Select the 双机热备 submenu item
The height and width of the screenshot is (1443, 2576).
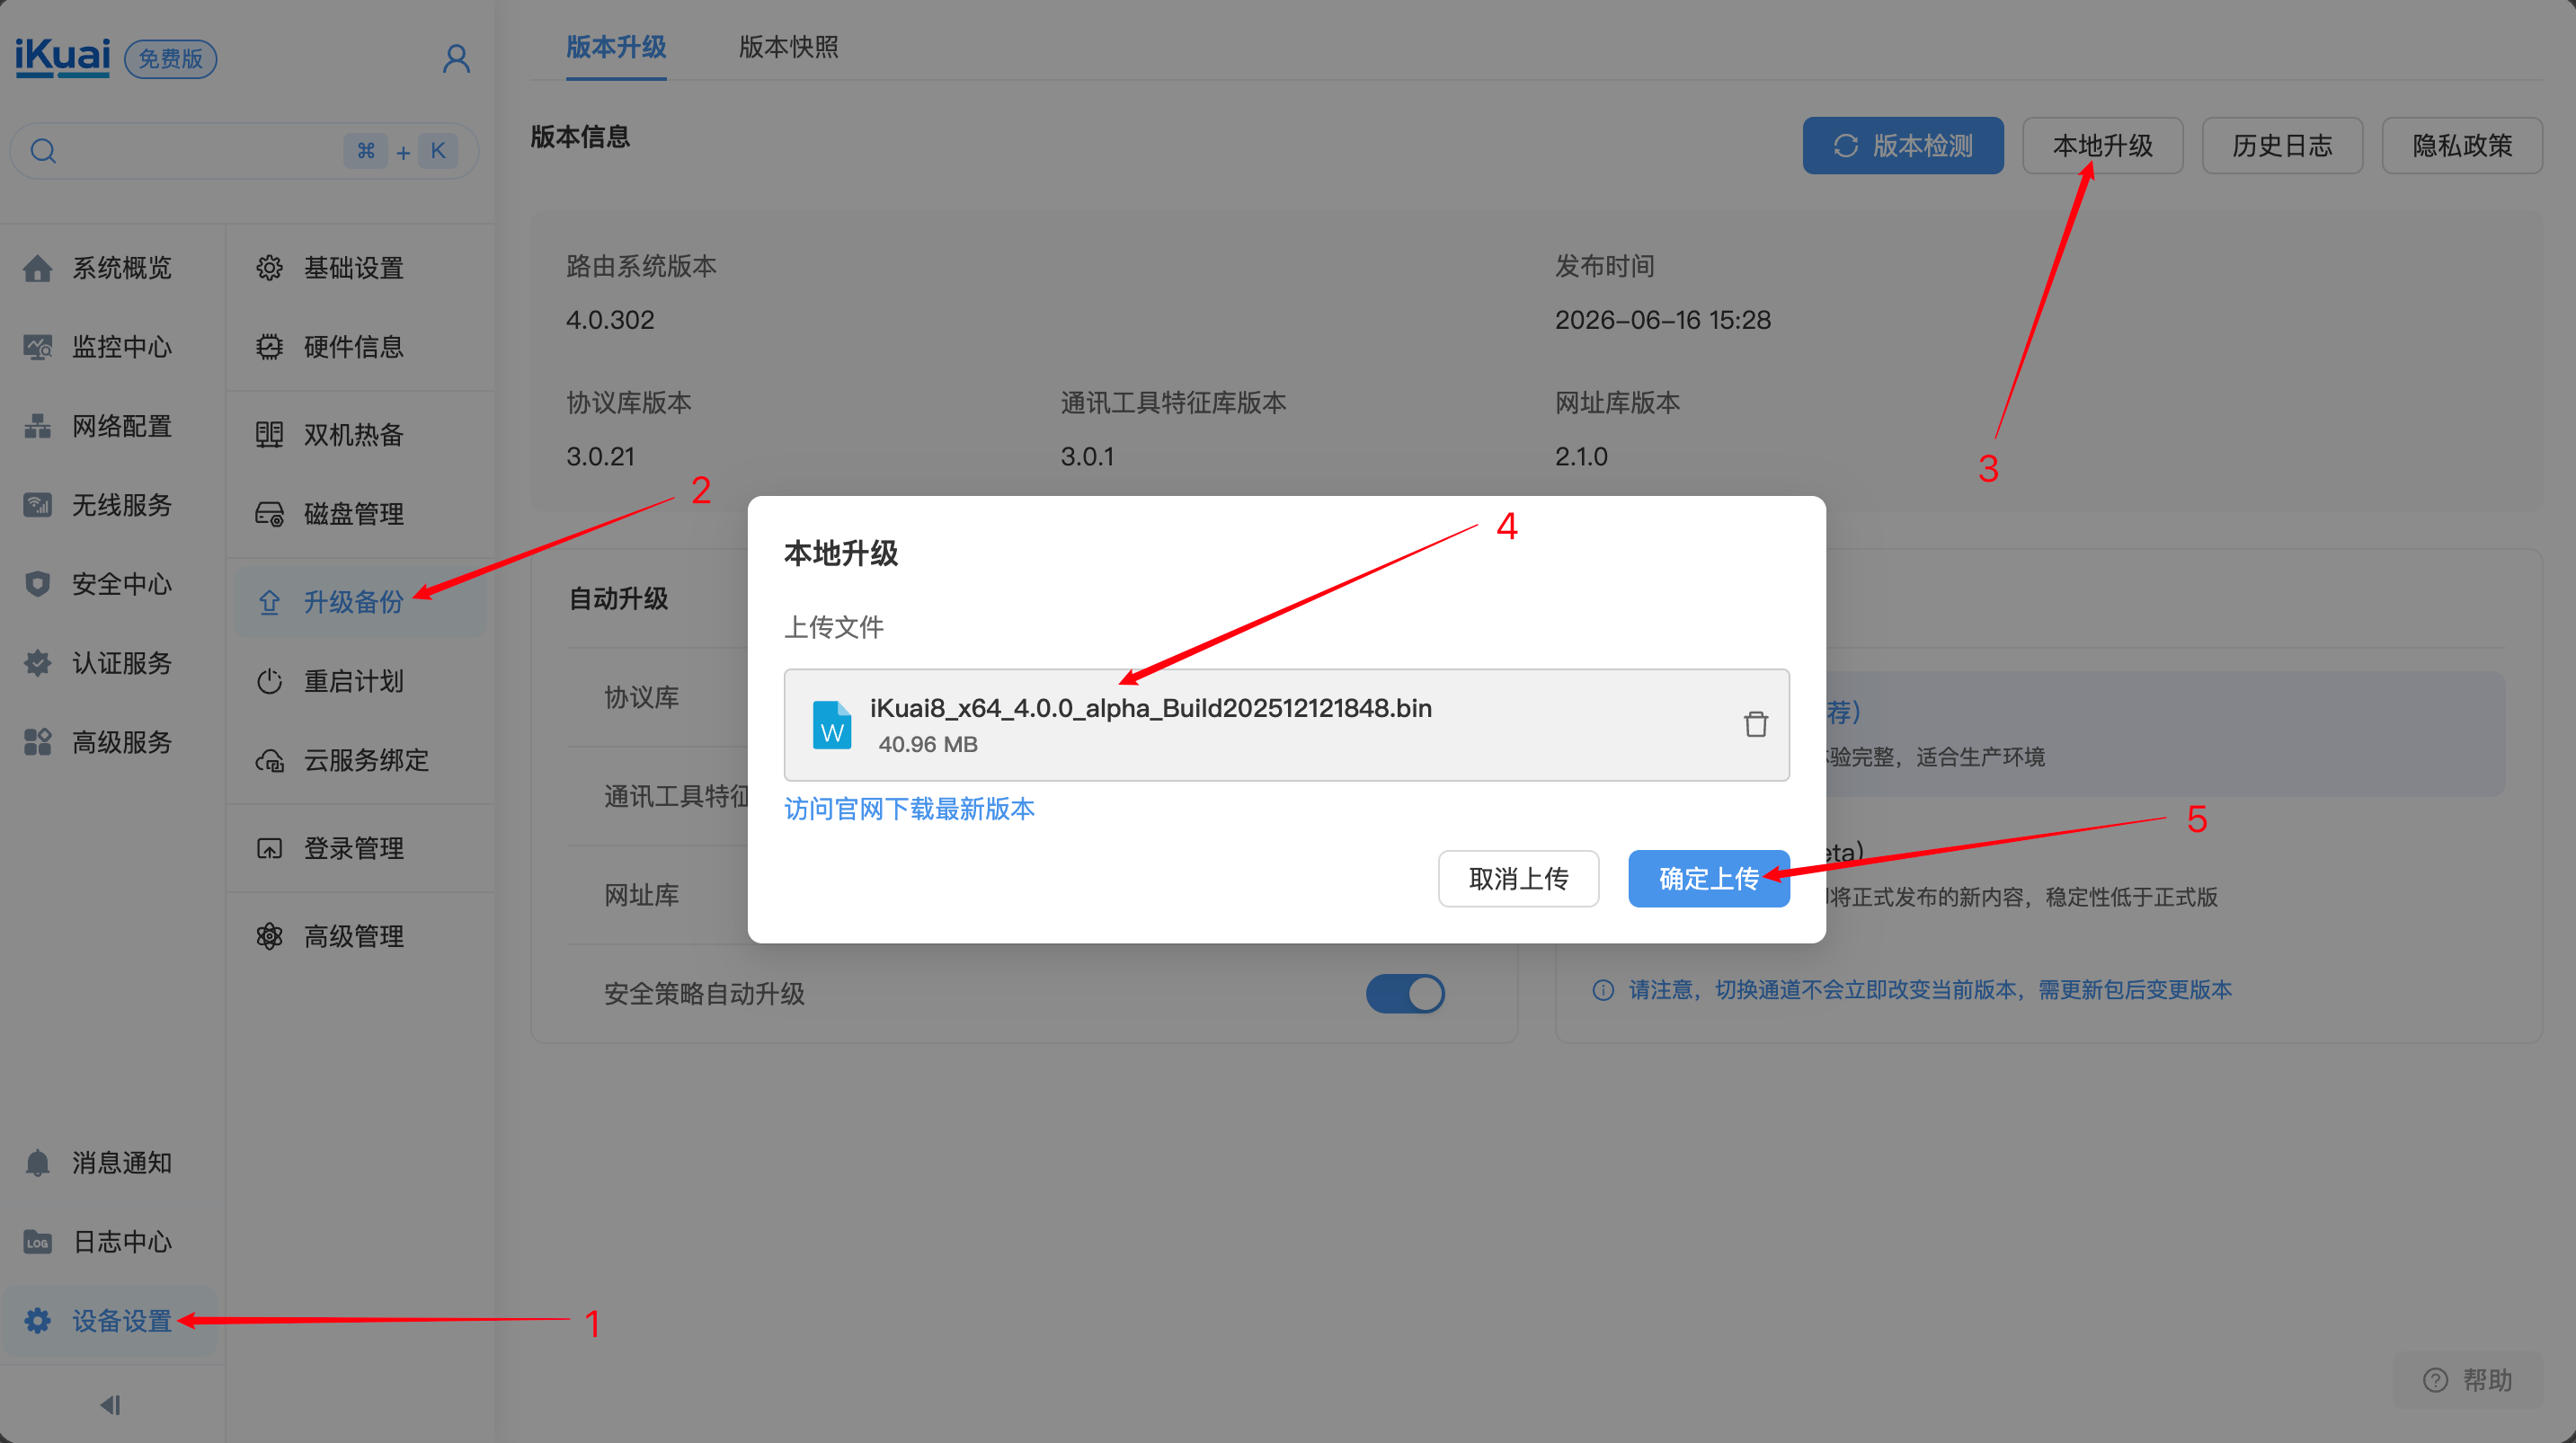click(360, 435)
